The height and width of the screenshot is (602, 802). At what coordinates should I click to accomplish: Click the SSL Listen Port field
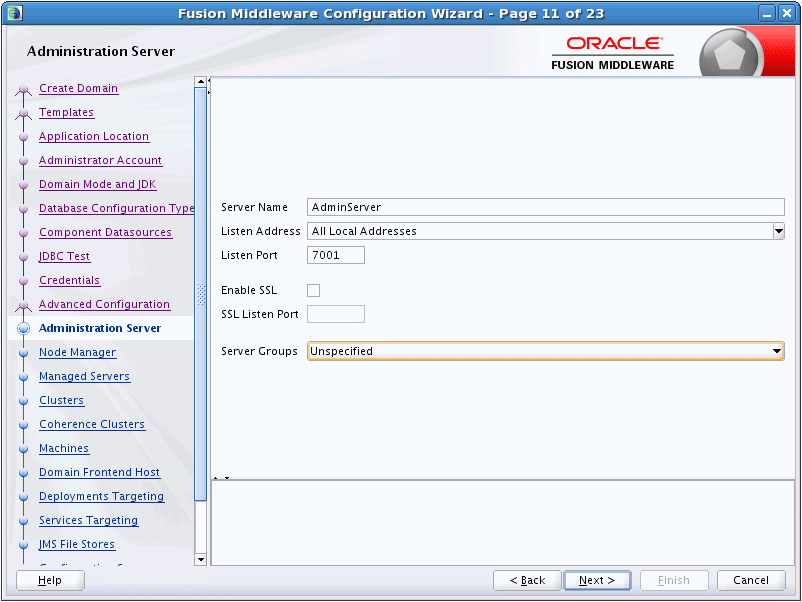pyautogui.click(x=336, y=314)
